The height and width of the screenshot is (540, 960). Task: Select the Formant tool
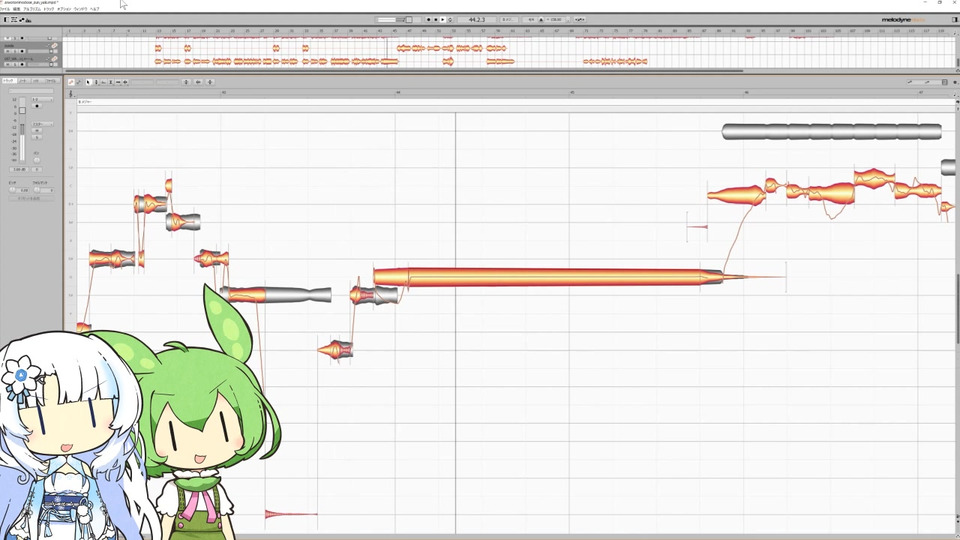tap(103, 82)
